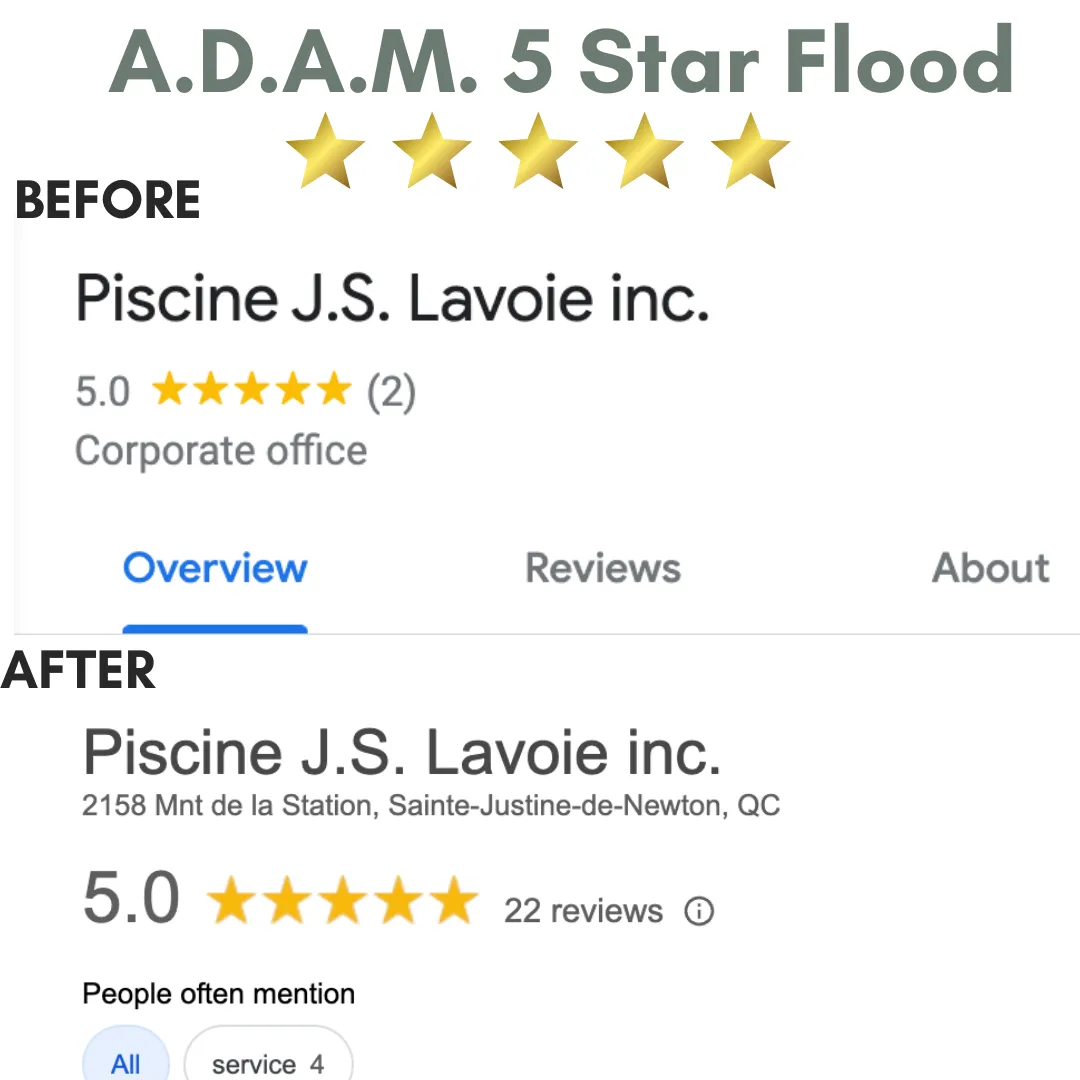Click the Corporate office category text
This screenshot has height=1080, width=1080.
click(221, 452)
